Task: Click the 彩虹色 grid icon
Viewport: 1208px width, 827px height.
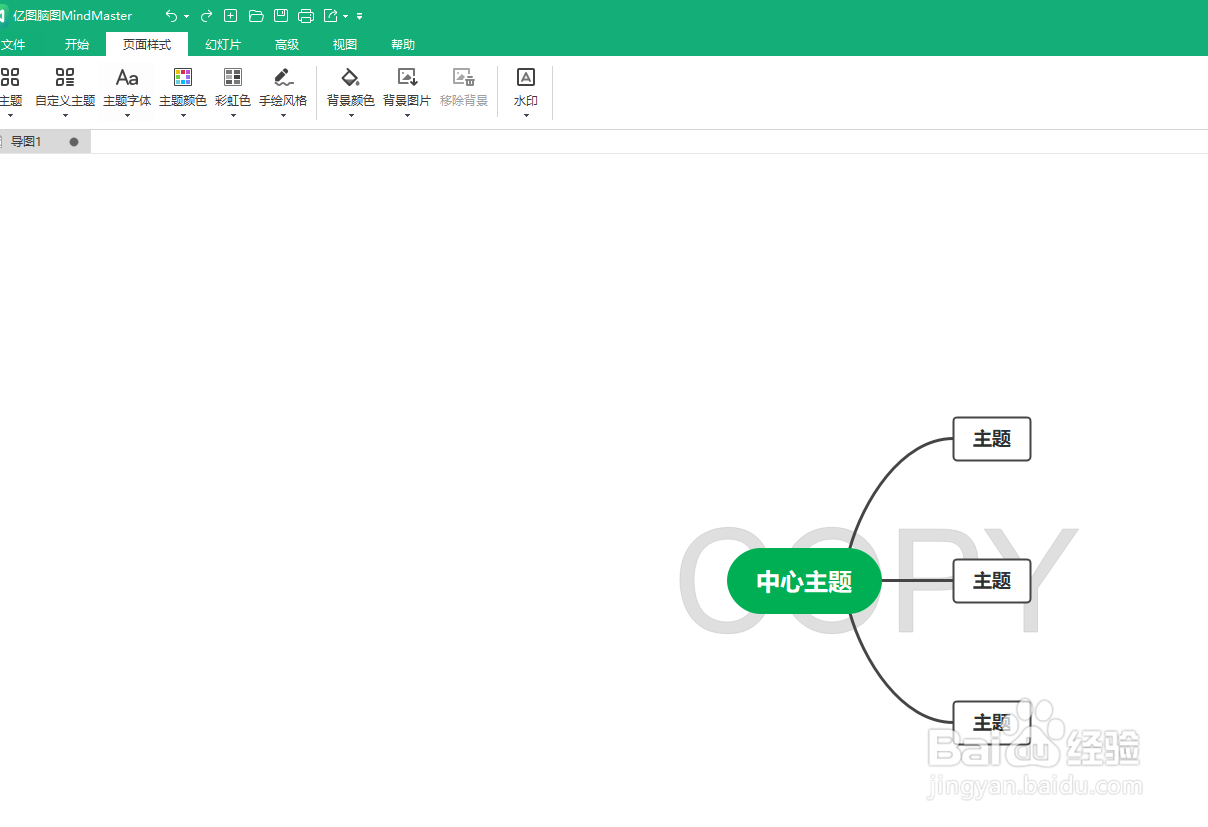Action: [x=233, y=77]
